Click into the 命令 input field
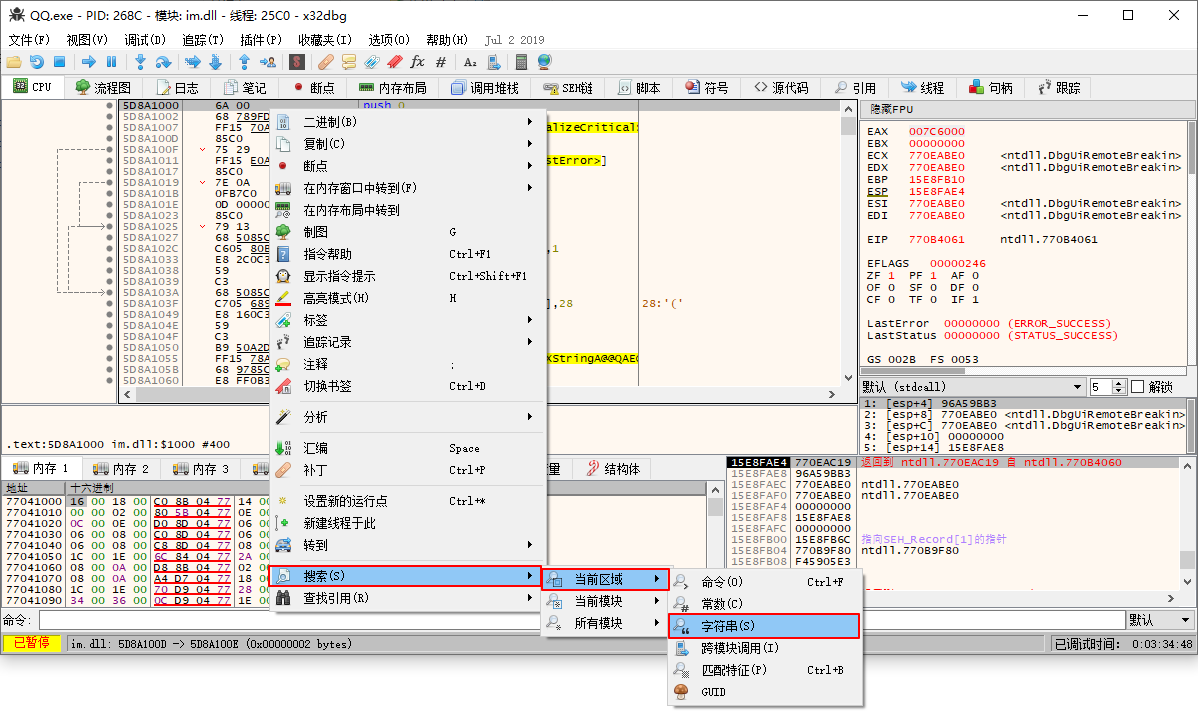The height and width of the screenshot is (723, 1198). [580, 620]
